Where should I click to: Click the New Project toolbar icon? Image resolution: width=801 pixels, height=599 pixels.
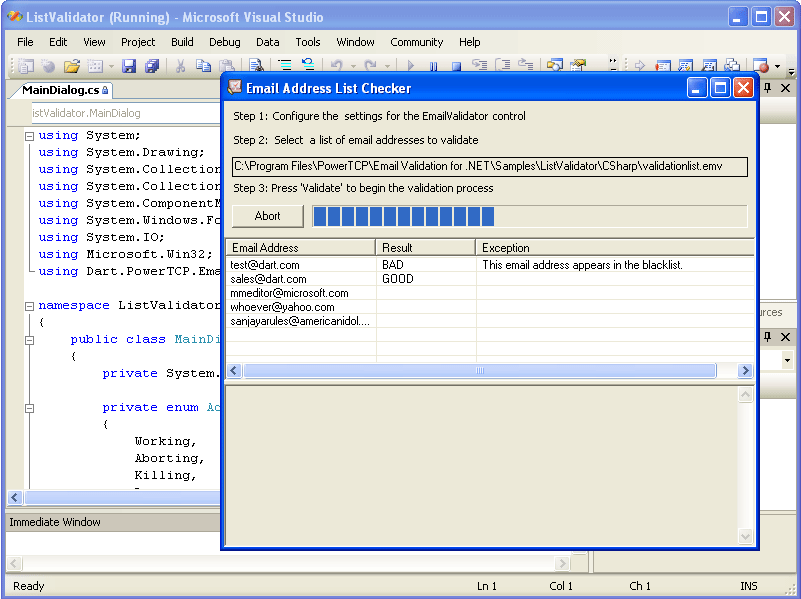[x=26, y=65]
